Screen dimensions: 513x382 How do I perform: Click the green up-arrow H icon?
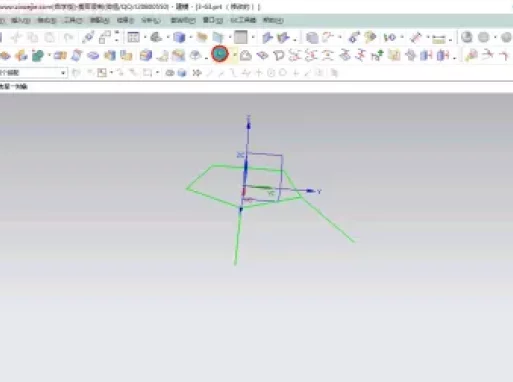377,55
